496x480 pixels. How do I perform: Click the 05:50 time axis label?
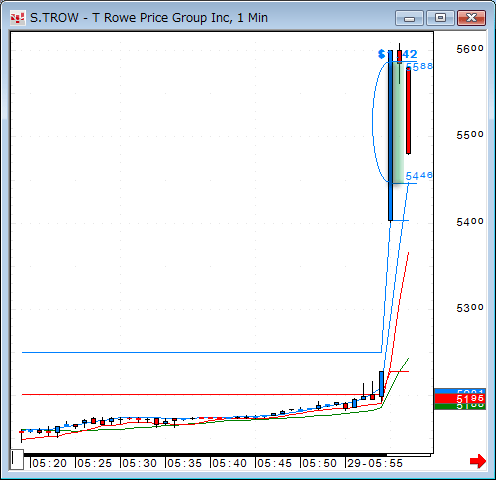pos(319,463)
